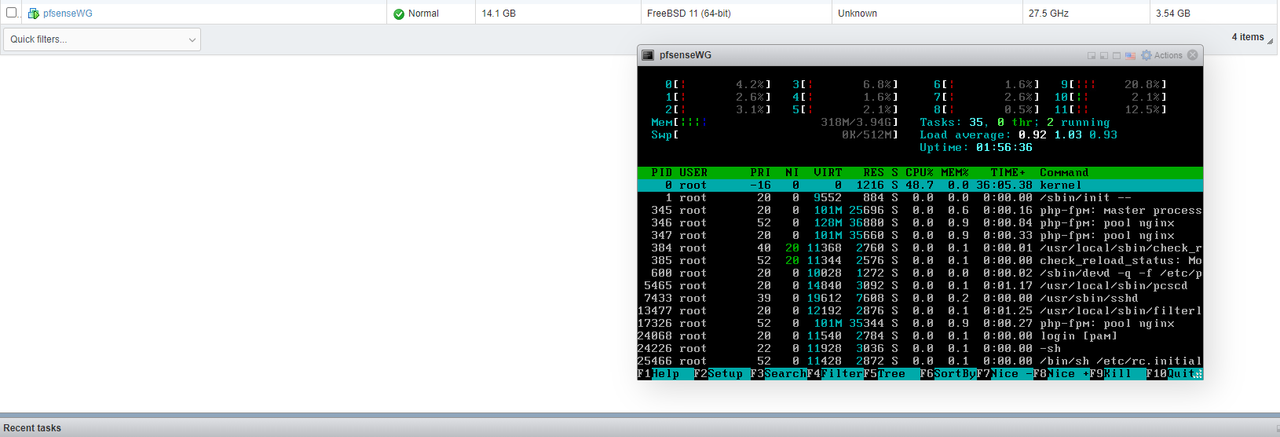Click the Swp usage meter bar in htop

pyautogui.click(x=775, y=135)
